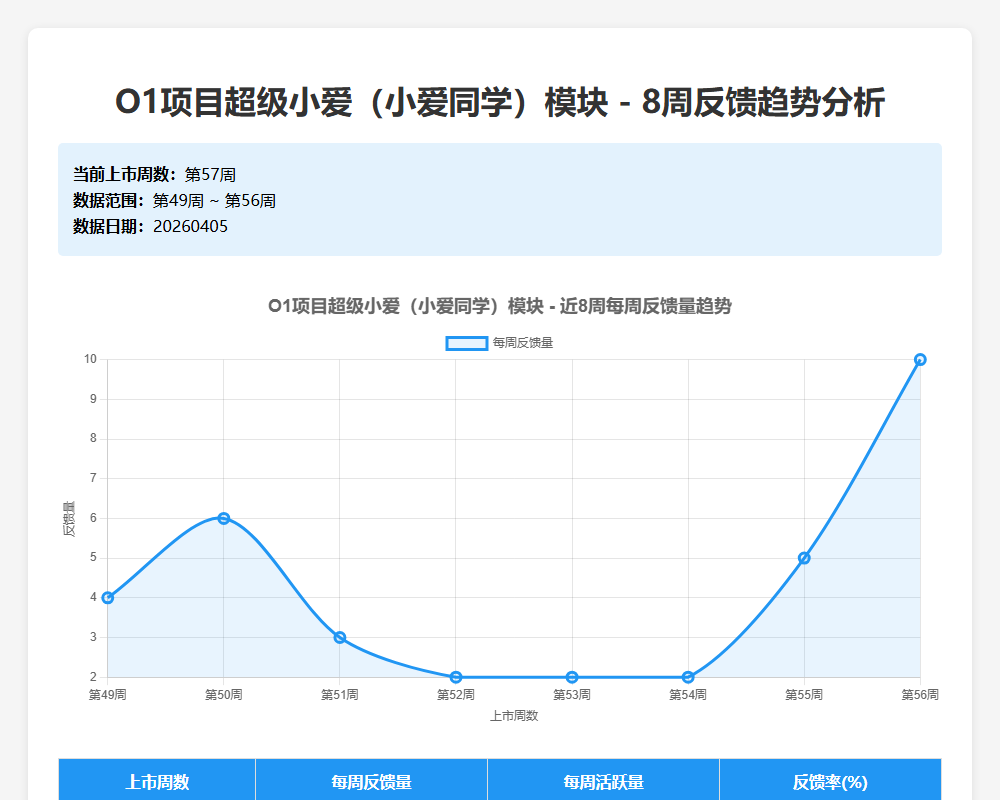Viewport: 1000px width, 800px height.
Task: Select the 第56周 peak data point
Action: [920, 360]
